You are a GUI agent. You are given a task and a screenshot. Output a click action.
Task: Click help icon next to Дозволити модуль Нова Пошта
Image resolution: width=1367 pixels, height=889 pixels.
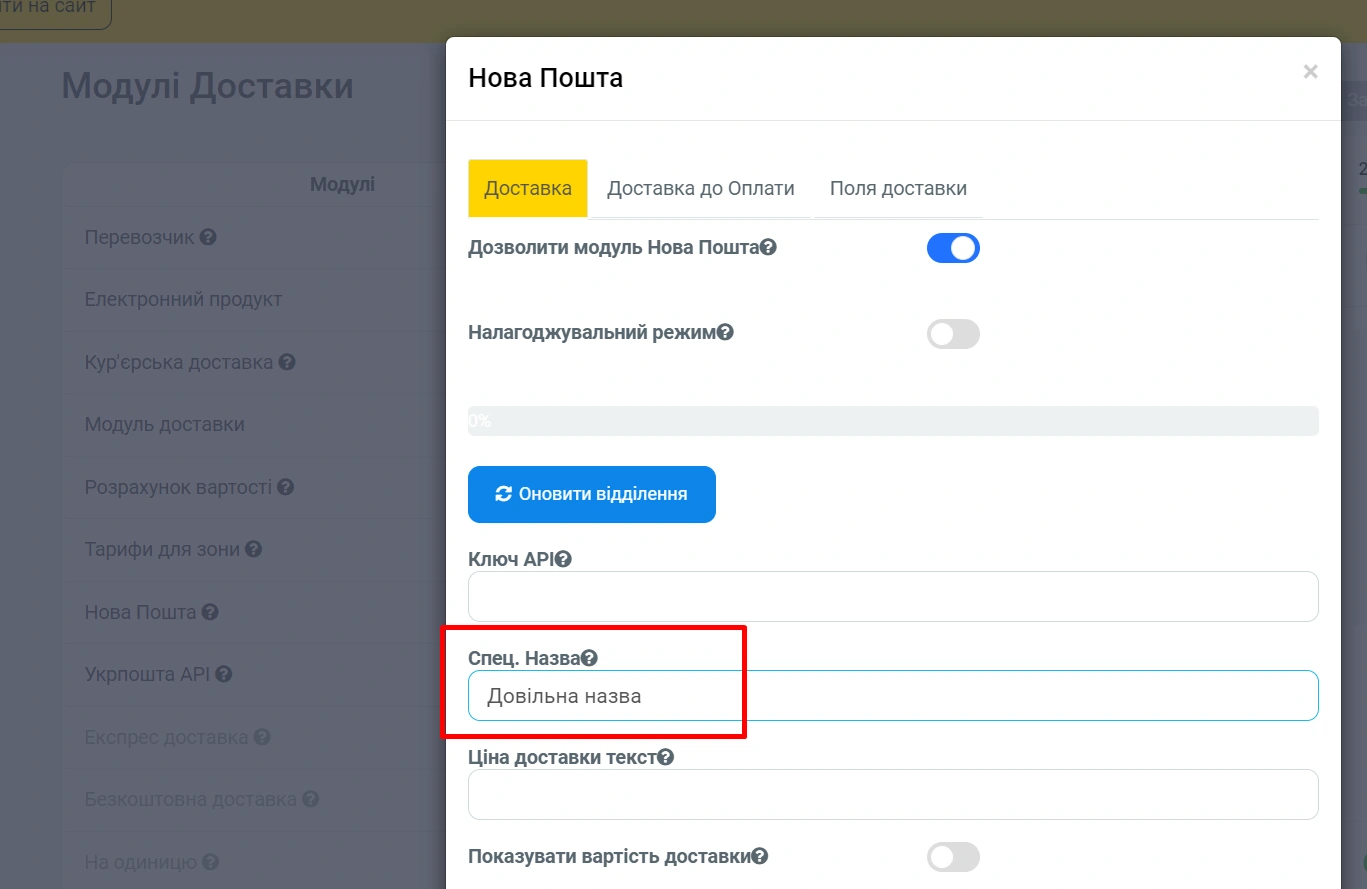click(768, 247)
